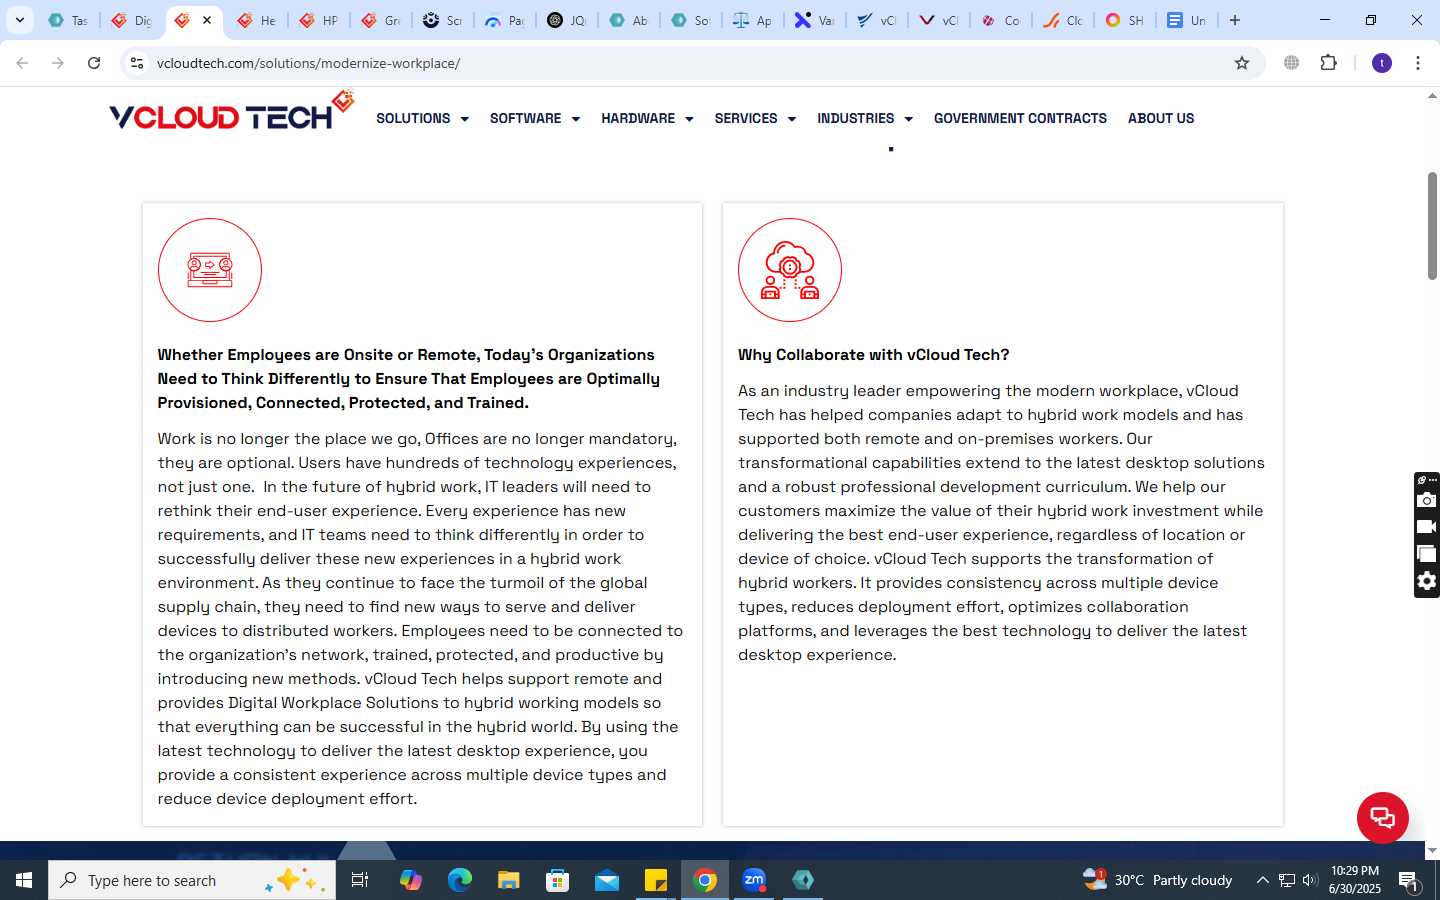
Task: Open Microsoft Store from the taskbar
Action: [558, 880]
